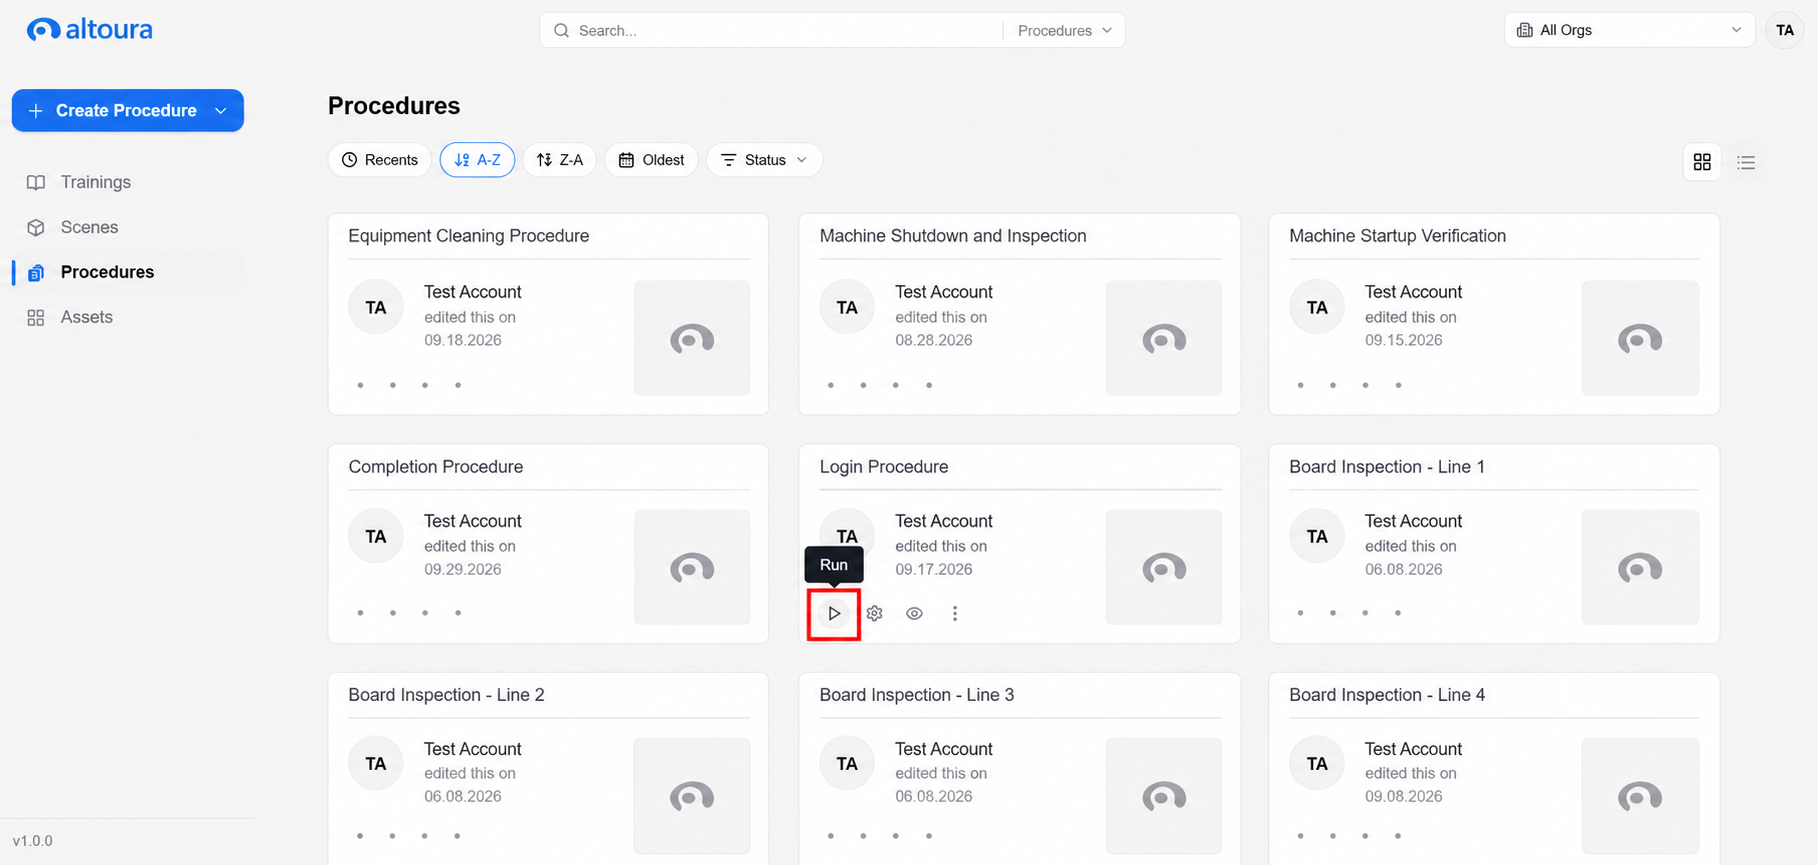Open Login Procedure settings gear icon
Image resolution: width=1818 pixels, height=865 pixels.
[x=875, y=613]
